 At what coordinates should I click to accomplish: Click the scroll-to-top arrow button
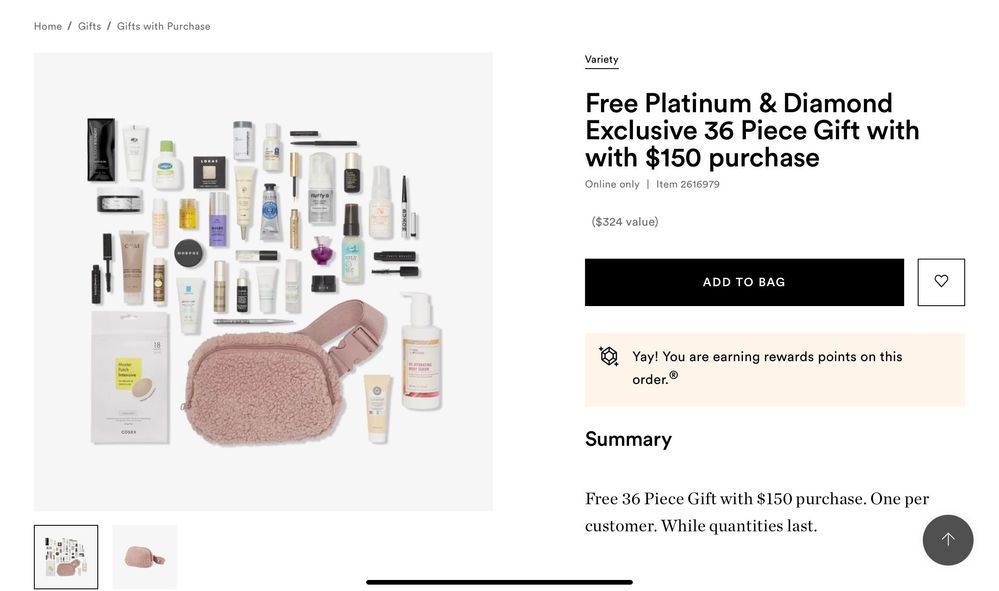947,539
